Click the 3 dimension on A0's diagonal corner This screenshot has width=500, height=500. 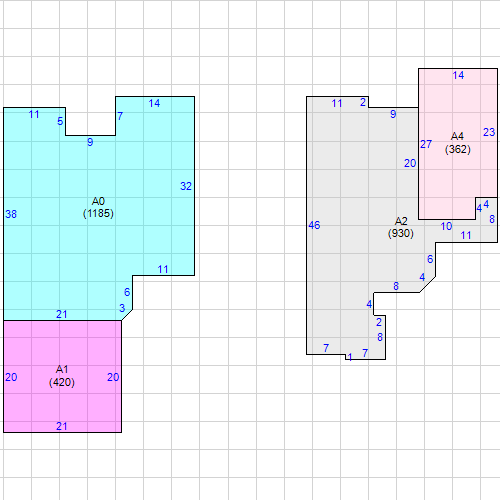coord(122,308)
